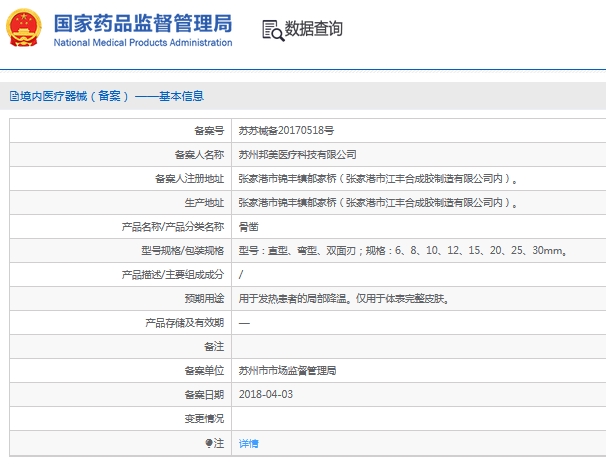
Task: Click the 数据查询 heading text
Action: (x=313, y=29)
